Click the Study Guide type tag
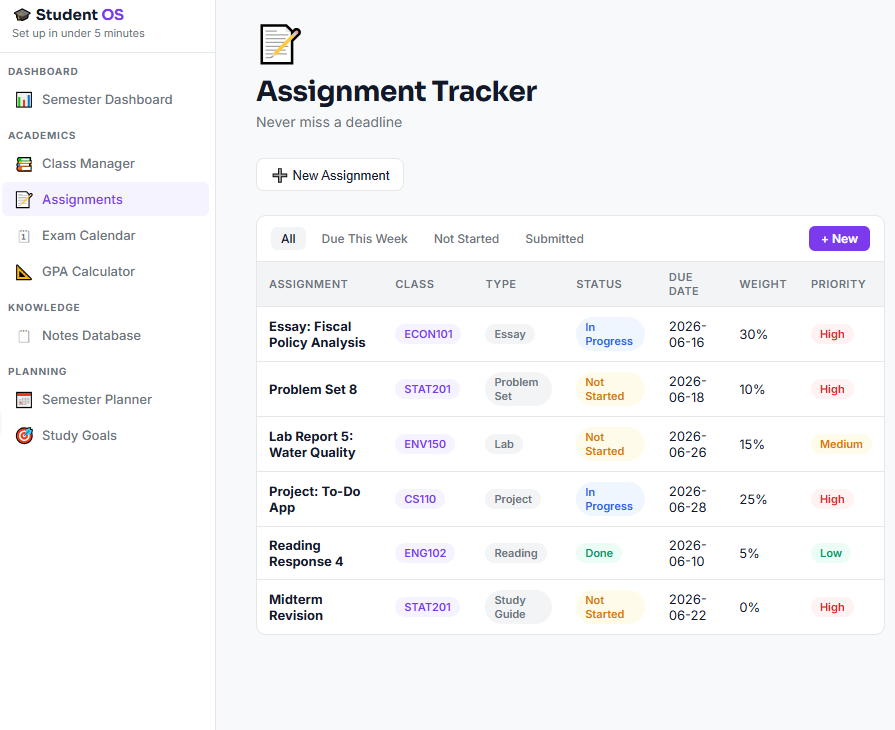This screenshot has height=730, width=895. pos(518,607)
